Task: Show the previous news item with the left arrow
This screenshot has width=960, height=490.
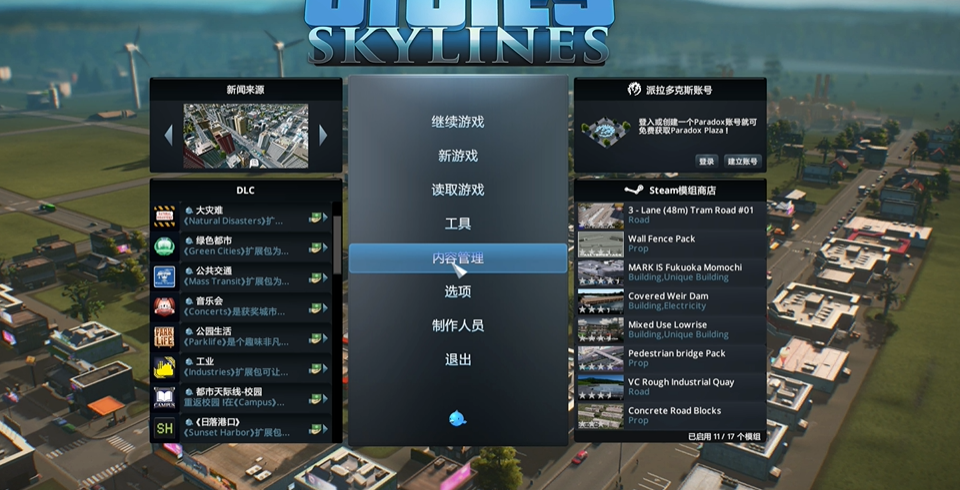Action: click(x=168, y=135)
